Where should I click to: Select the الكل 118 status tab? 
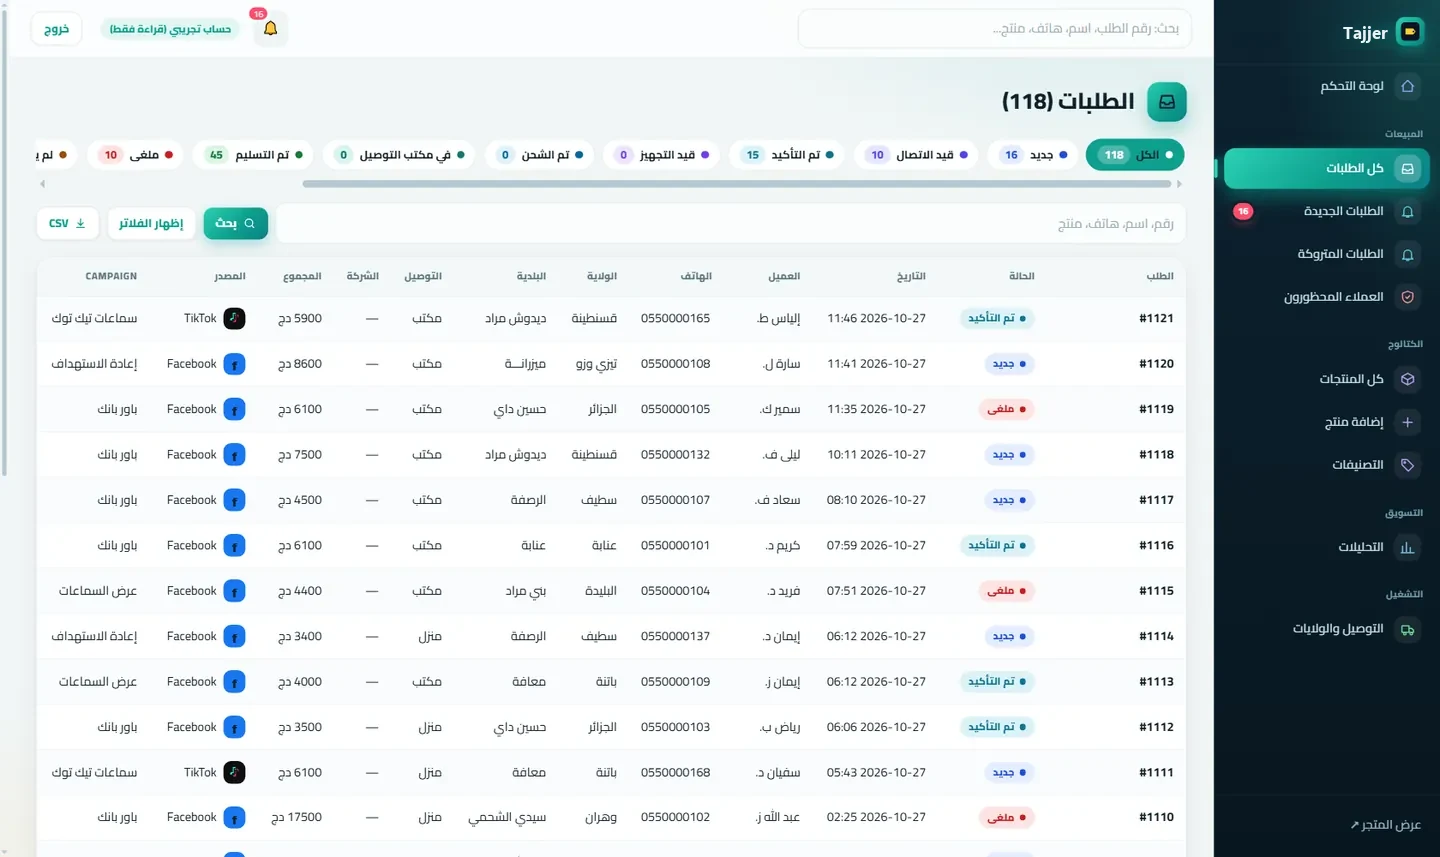1135,155
